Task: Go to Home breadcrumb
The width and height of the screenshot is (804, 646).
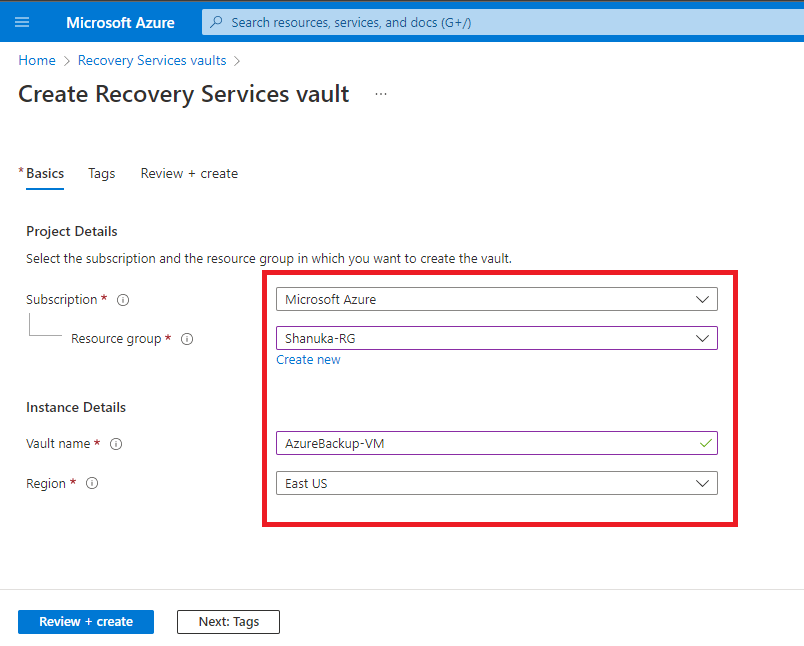Action: [37, 60]
